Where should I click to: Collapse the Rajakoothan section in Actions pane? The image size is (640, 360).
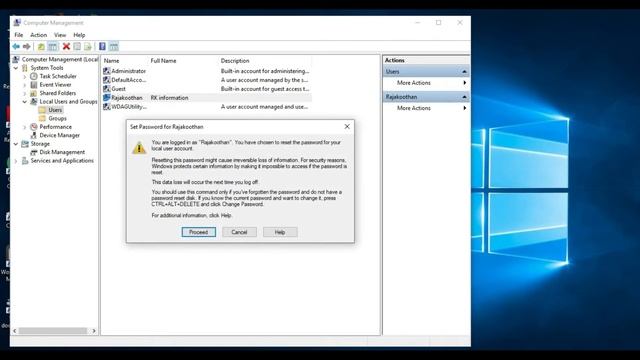[464, 97]
